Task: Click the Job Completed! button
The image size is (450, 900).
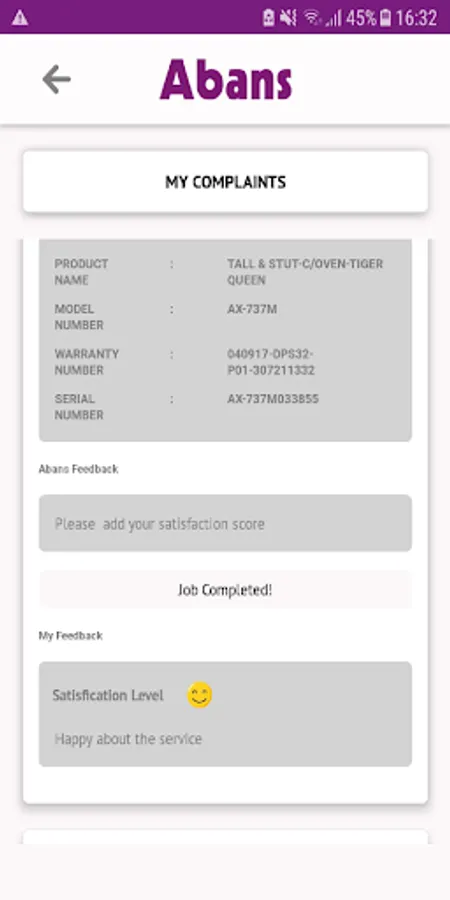Action: pos(225,589)
